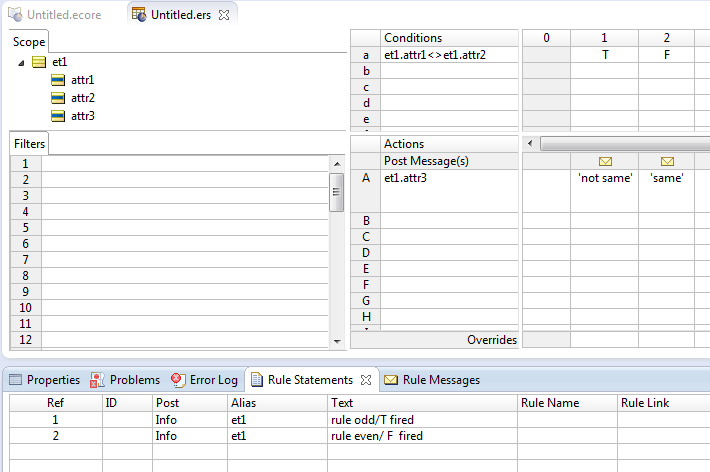Viewport: 710px width, 472px height.
Task: Open the Error Log view
Action: tap(204, 380)
